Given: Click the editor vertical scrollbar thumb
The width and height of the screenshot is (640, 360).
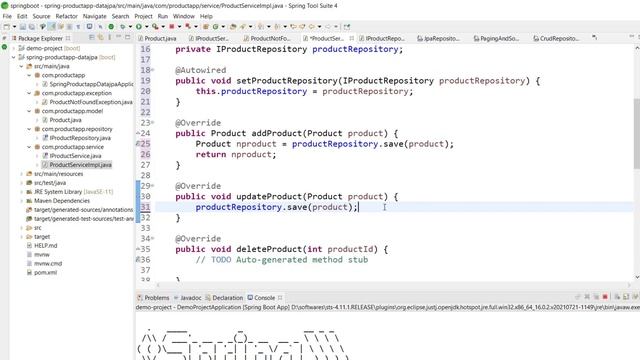Looking at the screenshot, I should [x=636, y=133].
